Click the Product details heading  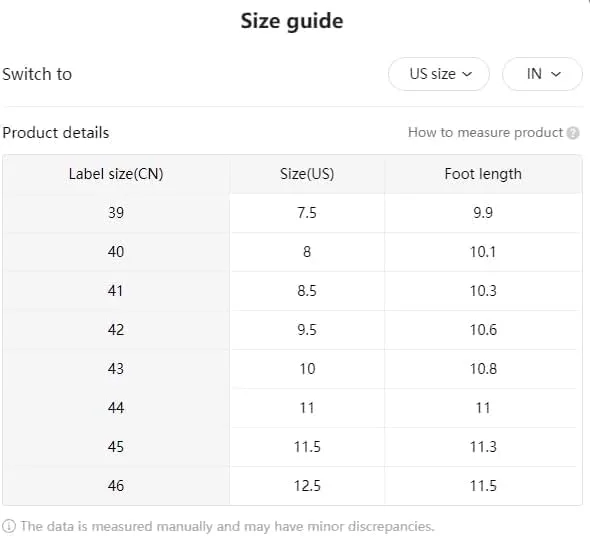56,133
